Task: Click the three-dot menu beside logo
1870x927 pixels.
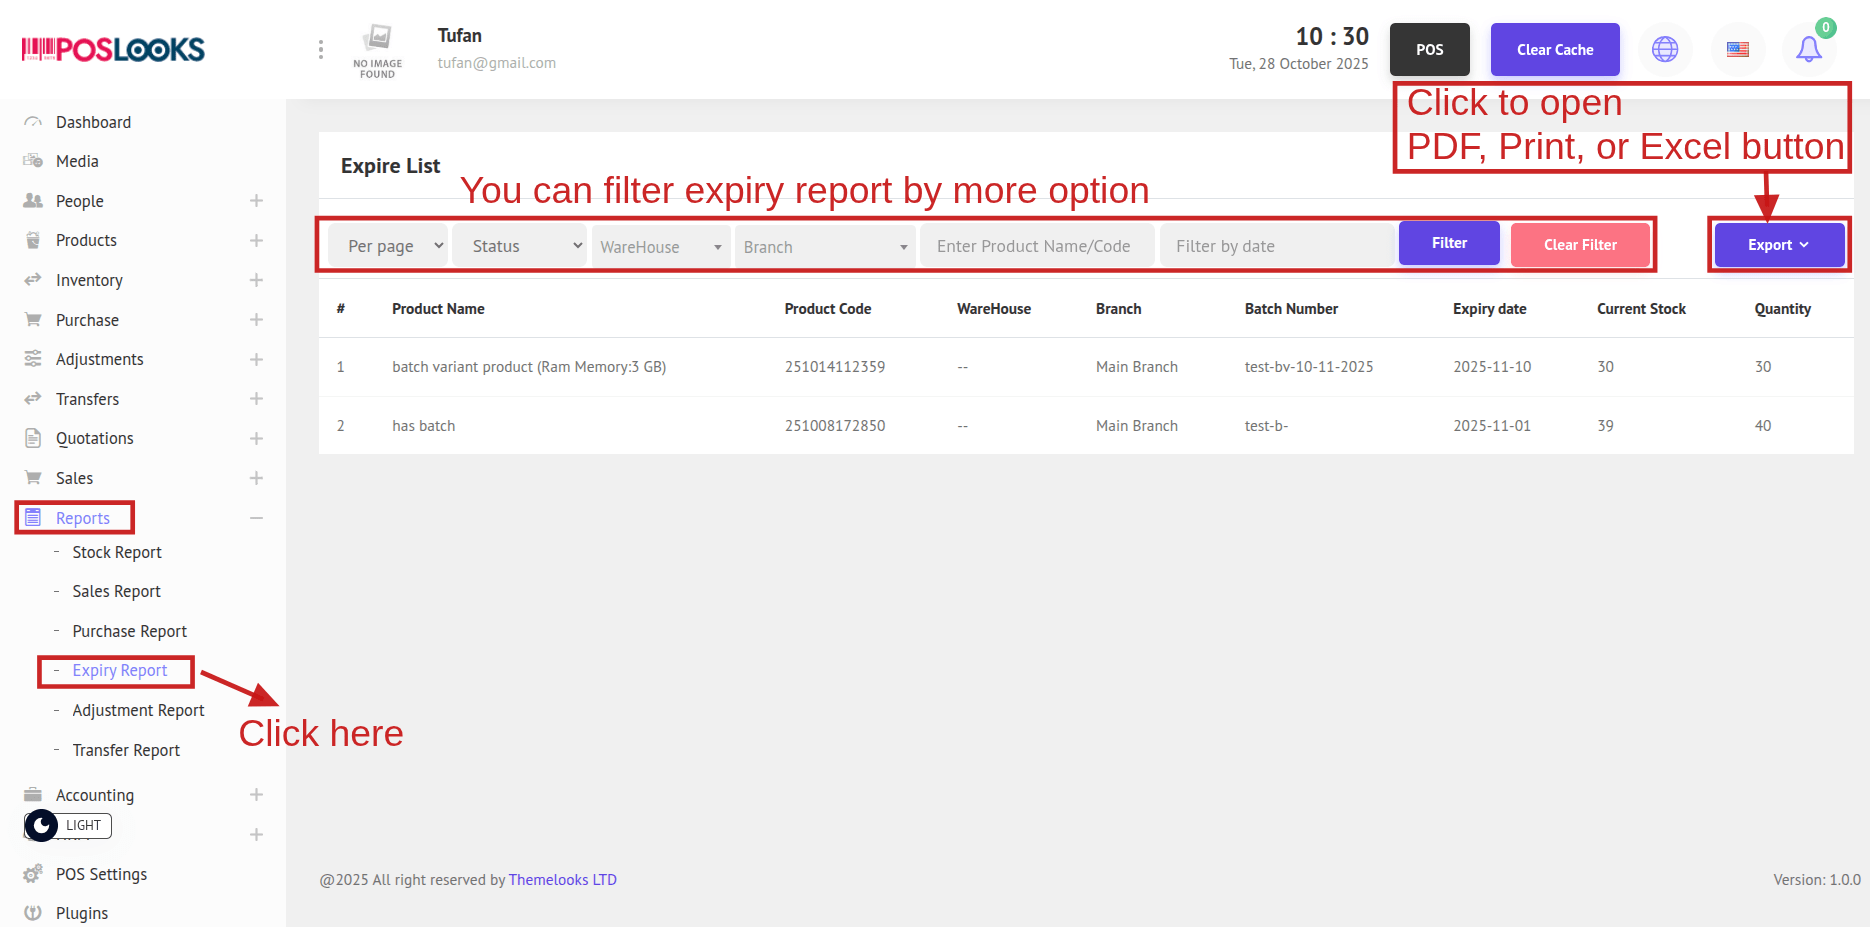Action: click(320, 50)
